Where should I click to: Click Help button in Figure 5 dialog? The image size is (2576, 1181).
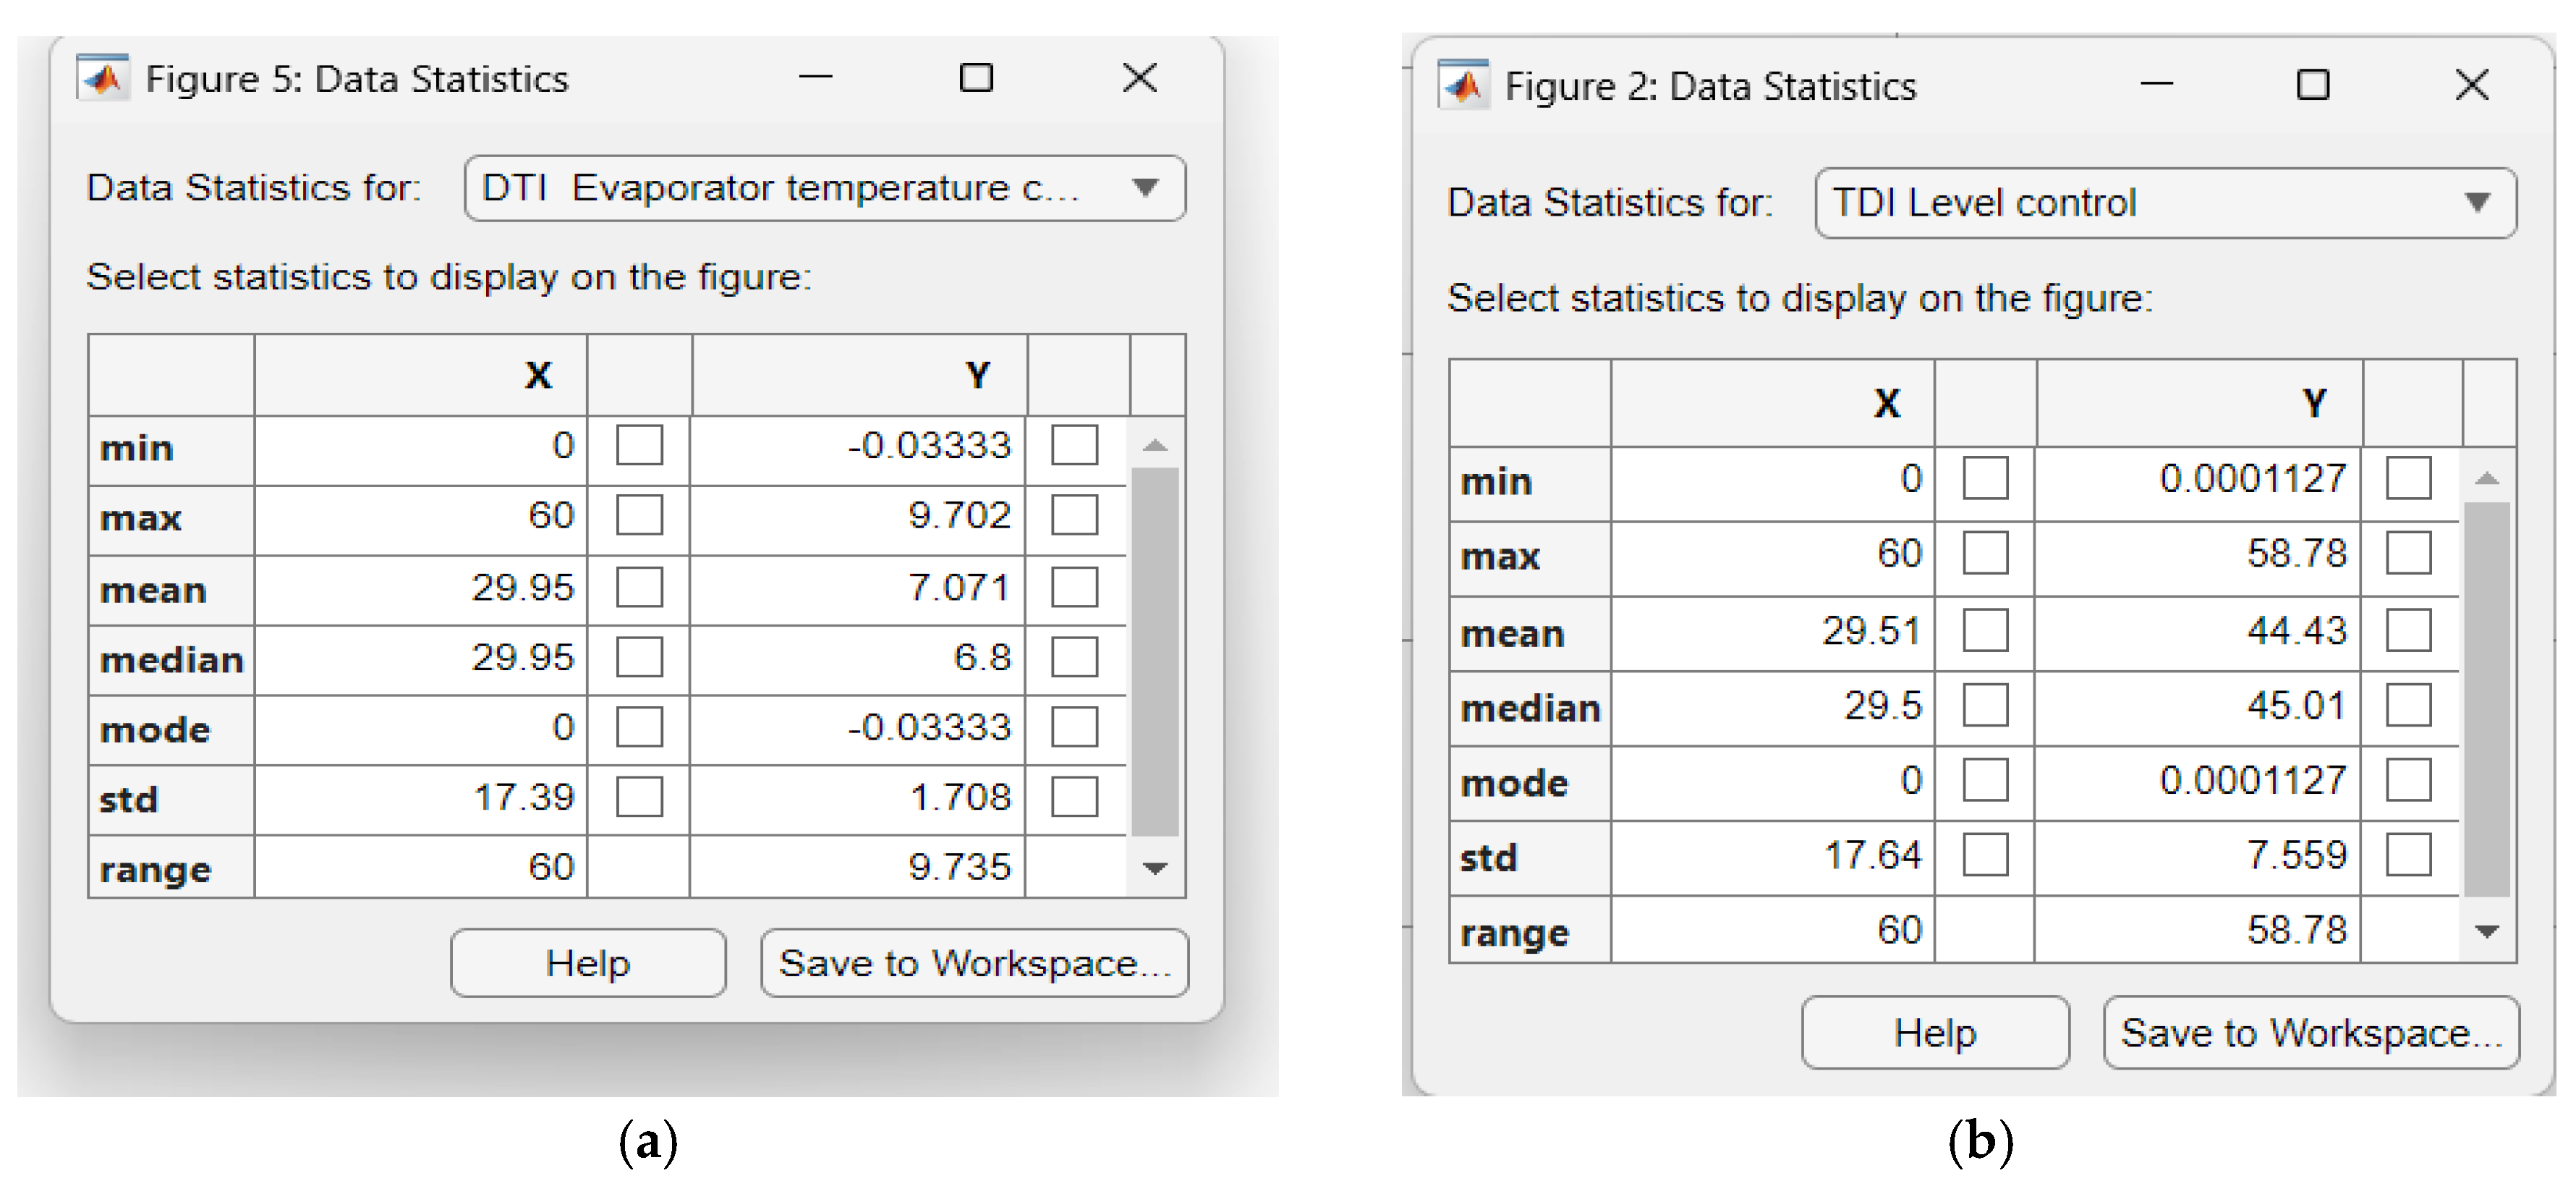588,963
